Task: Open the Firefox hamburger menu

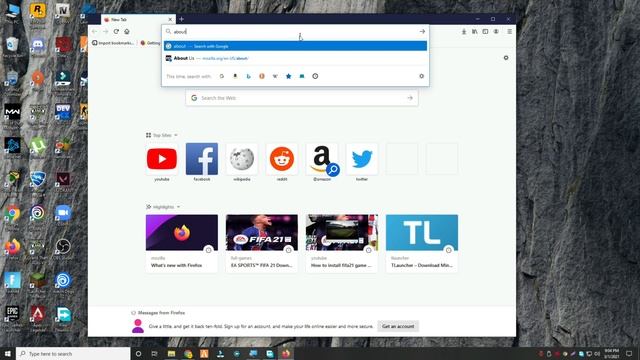Action: tap(509, 31)
